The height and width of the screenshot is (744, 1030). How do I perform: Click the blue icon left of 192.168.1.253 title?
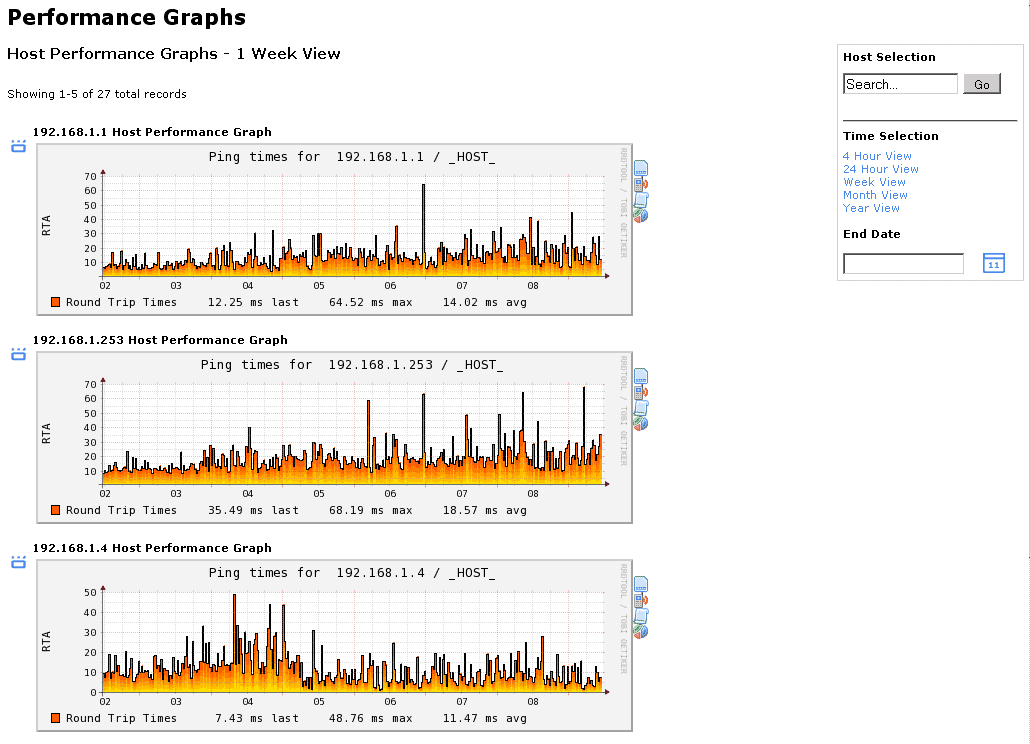18,354
